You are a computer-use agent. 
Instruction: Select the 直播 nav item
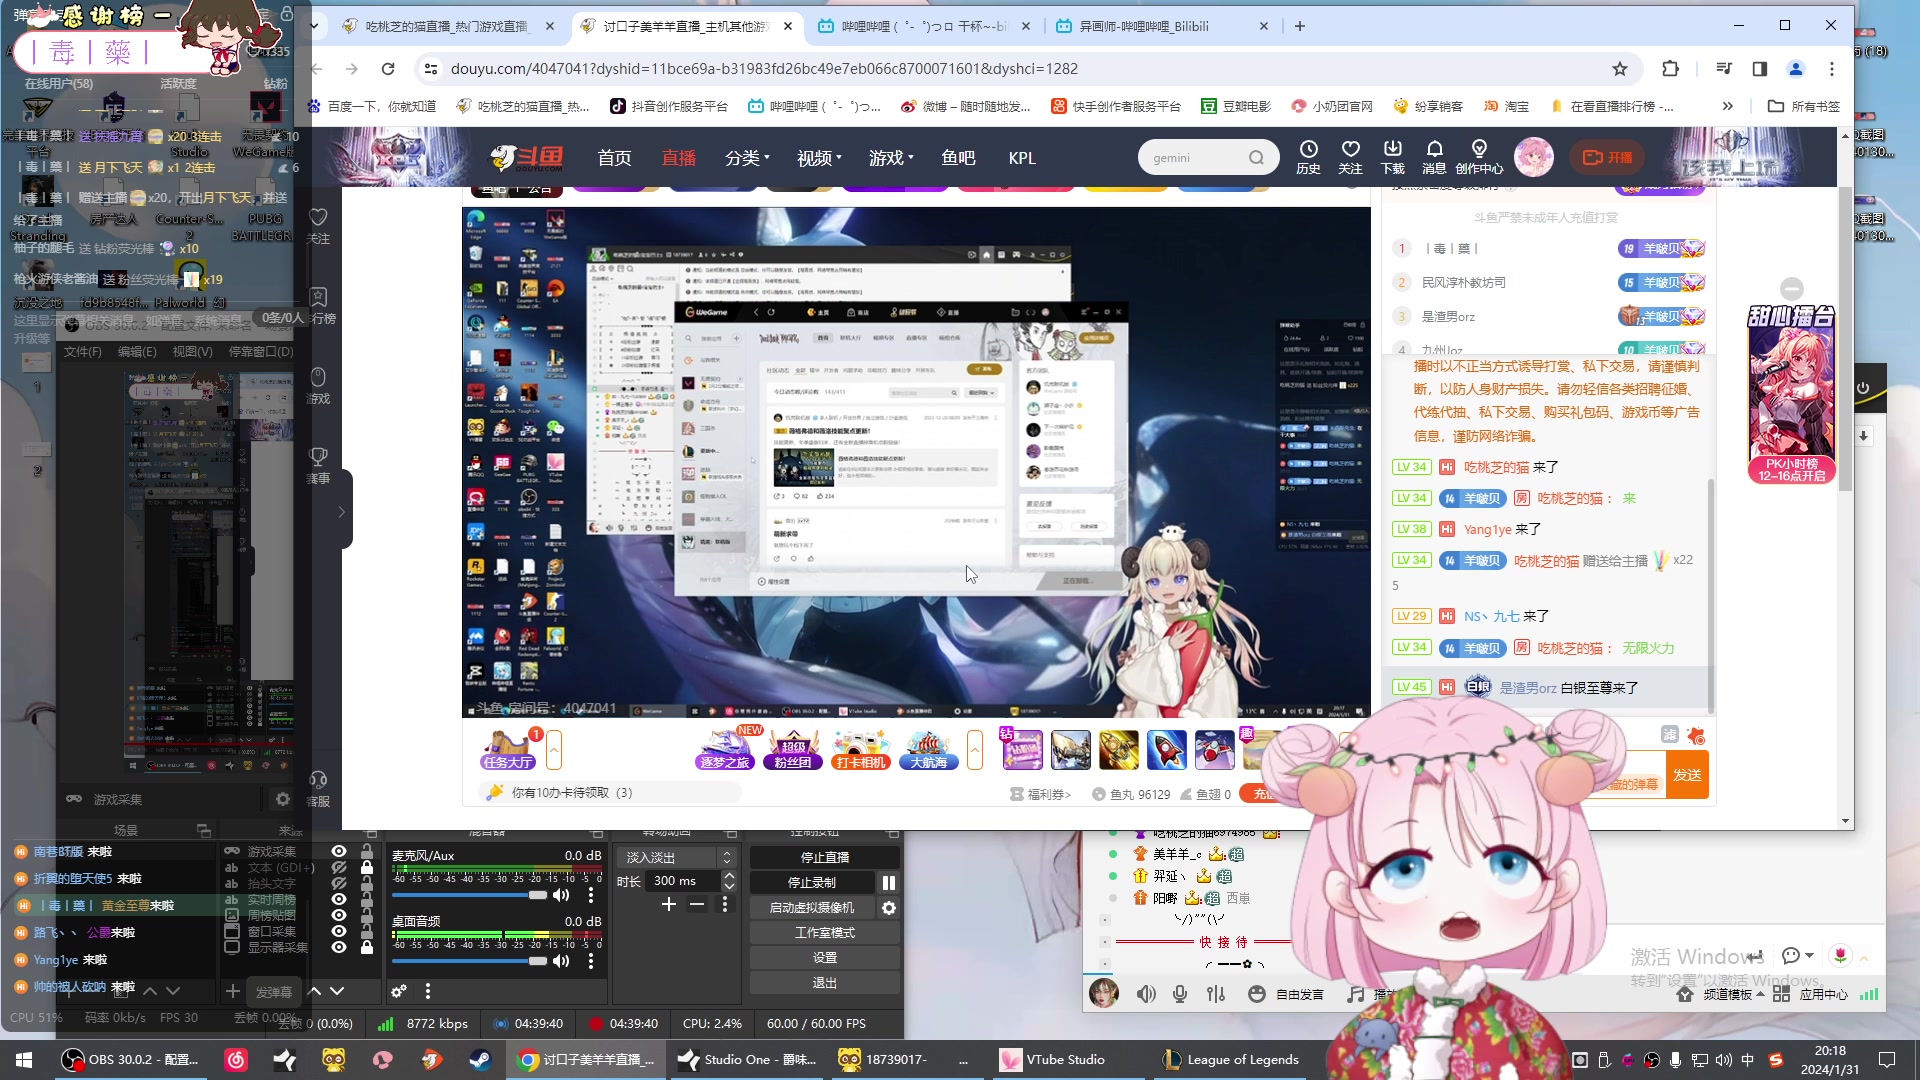point(679,158)
